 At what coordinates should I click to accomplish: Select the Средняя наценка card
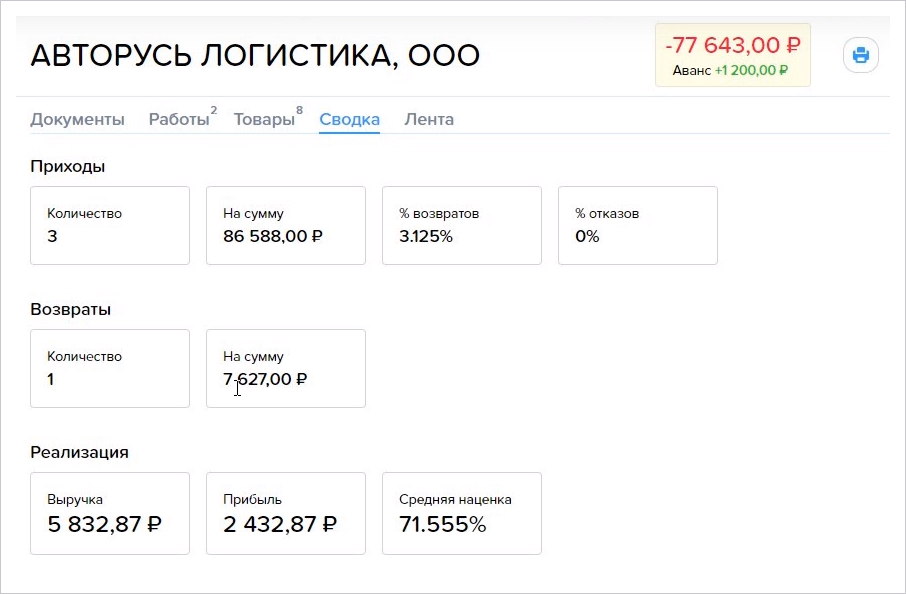coord(462,513)
